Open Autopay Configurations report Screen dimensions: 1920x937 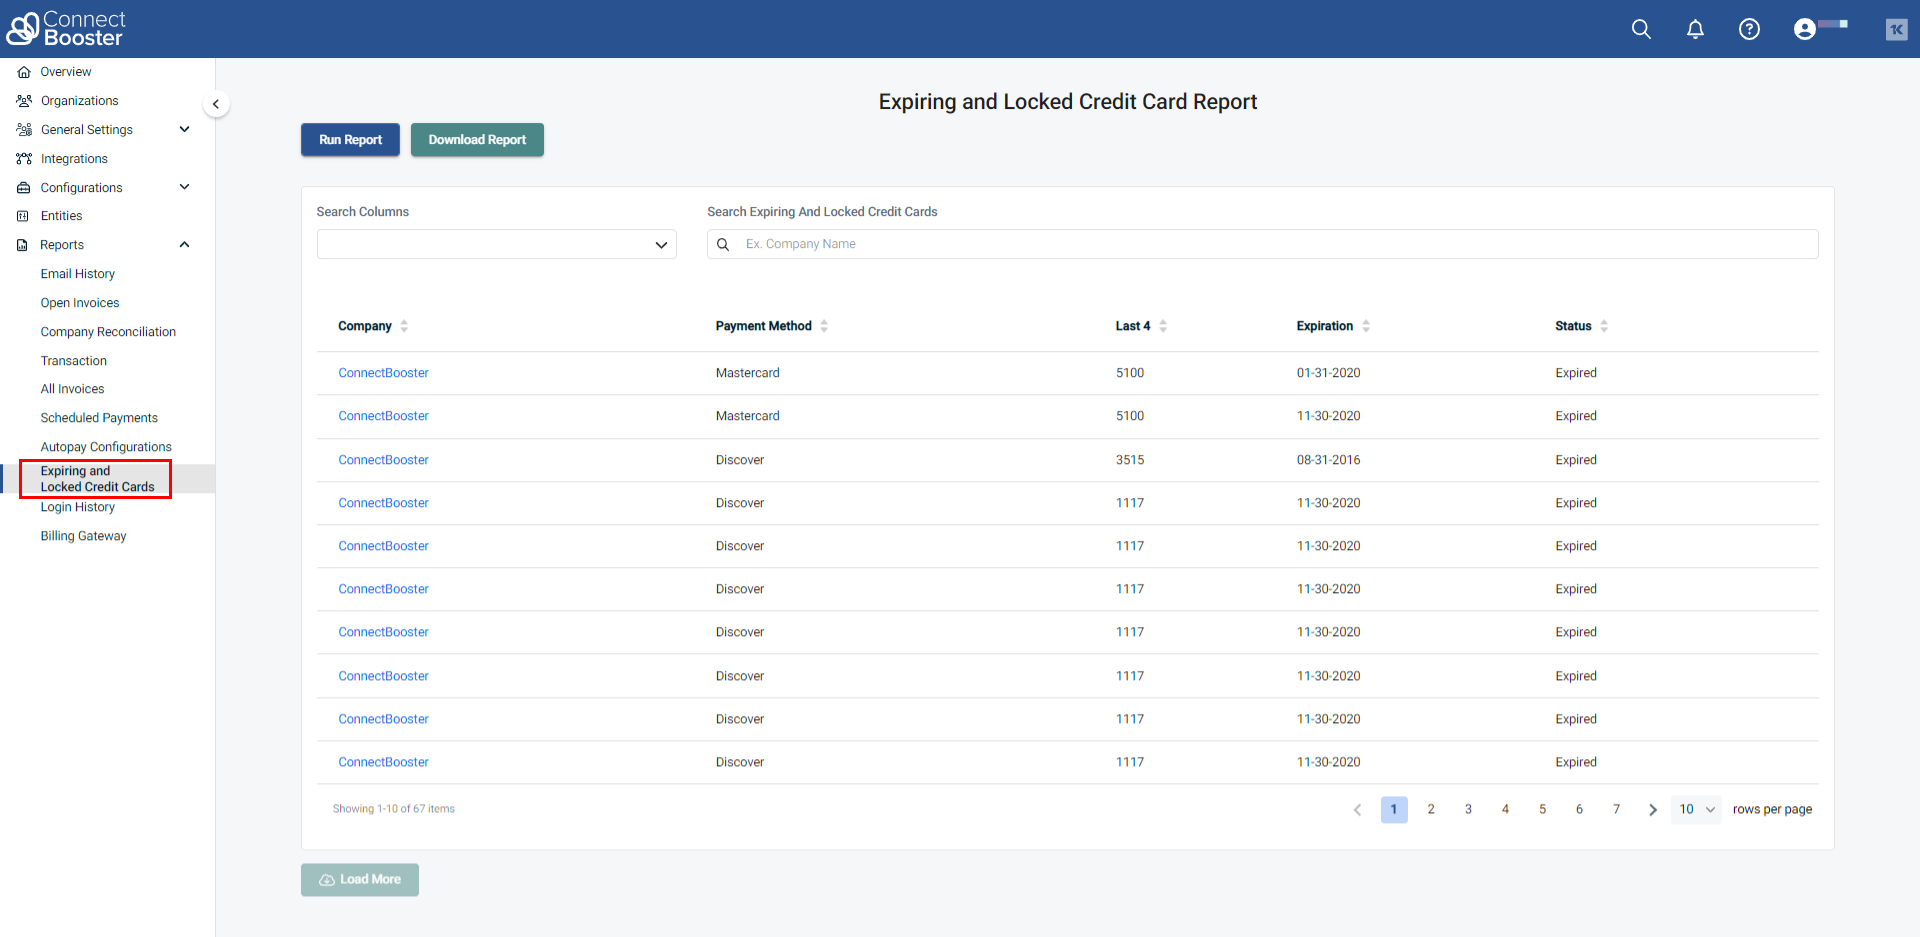click(106, 447)
